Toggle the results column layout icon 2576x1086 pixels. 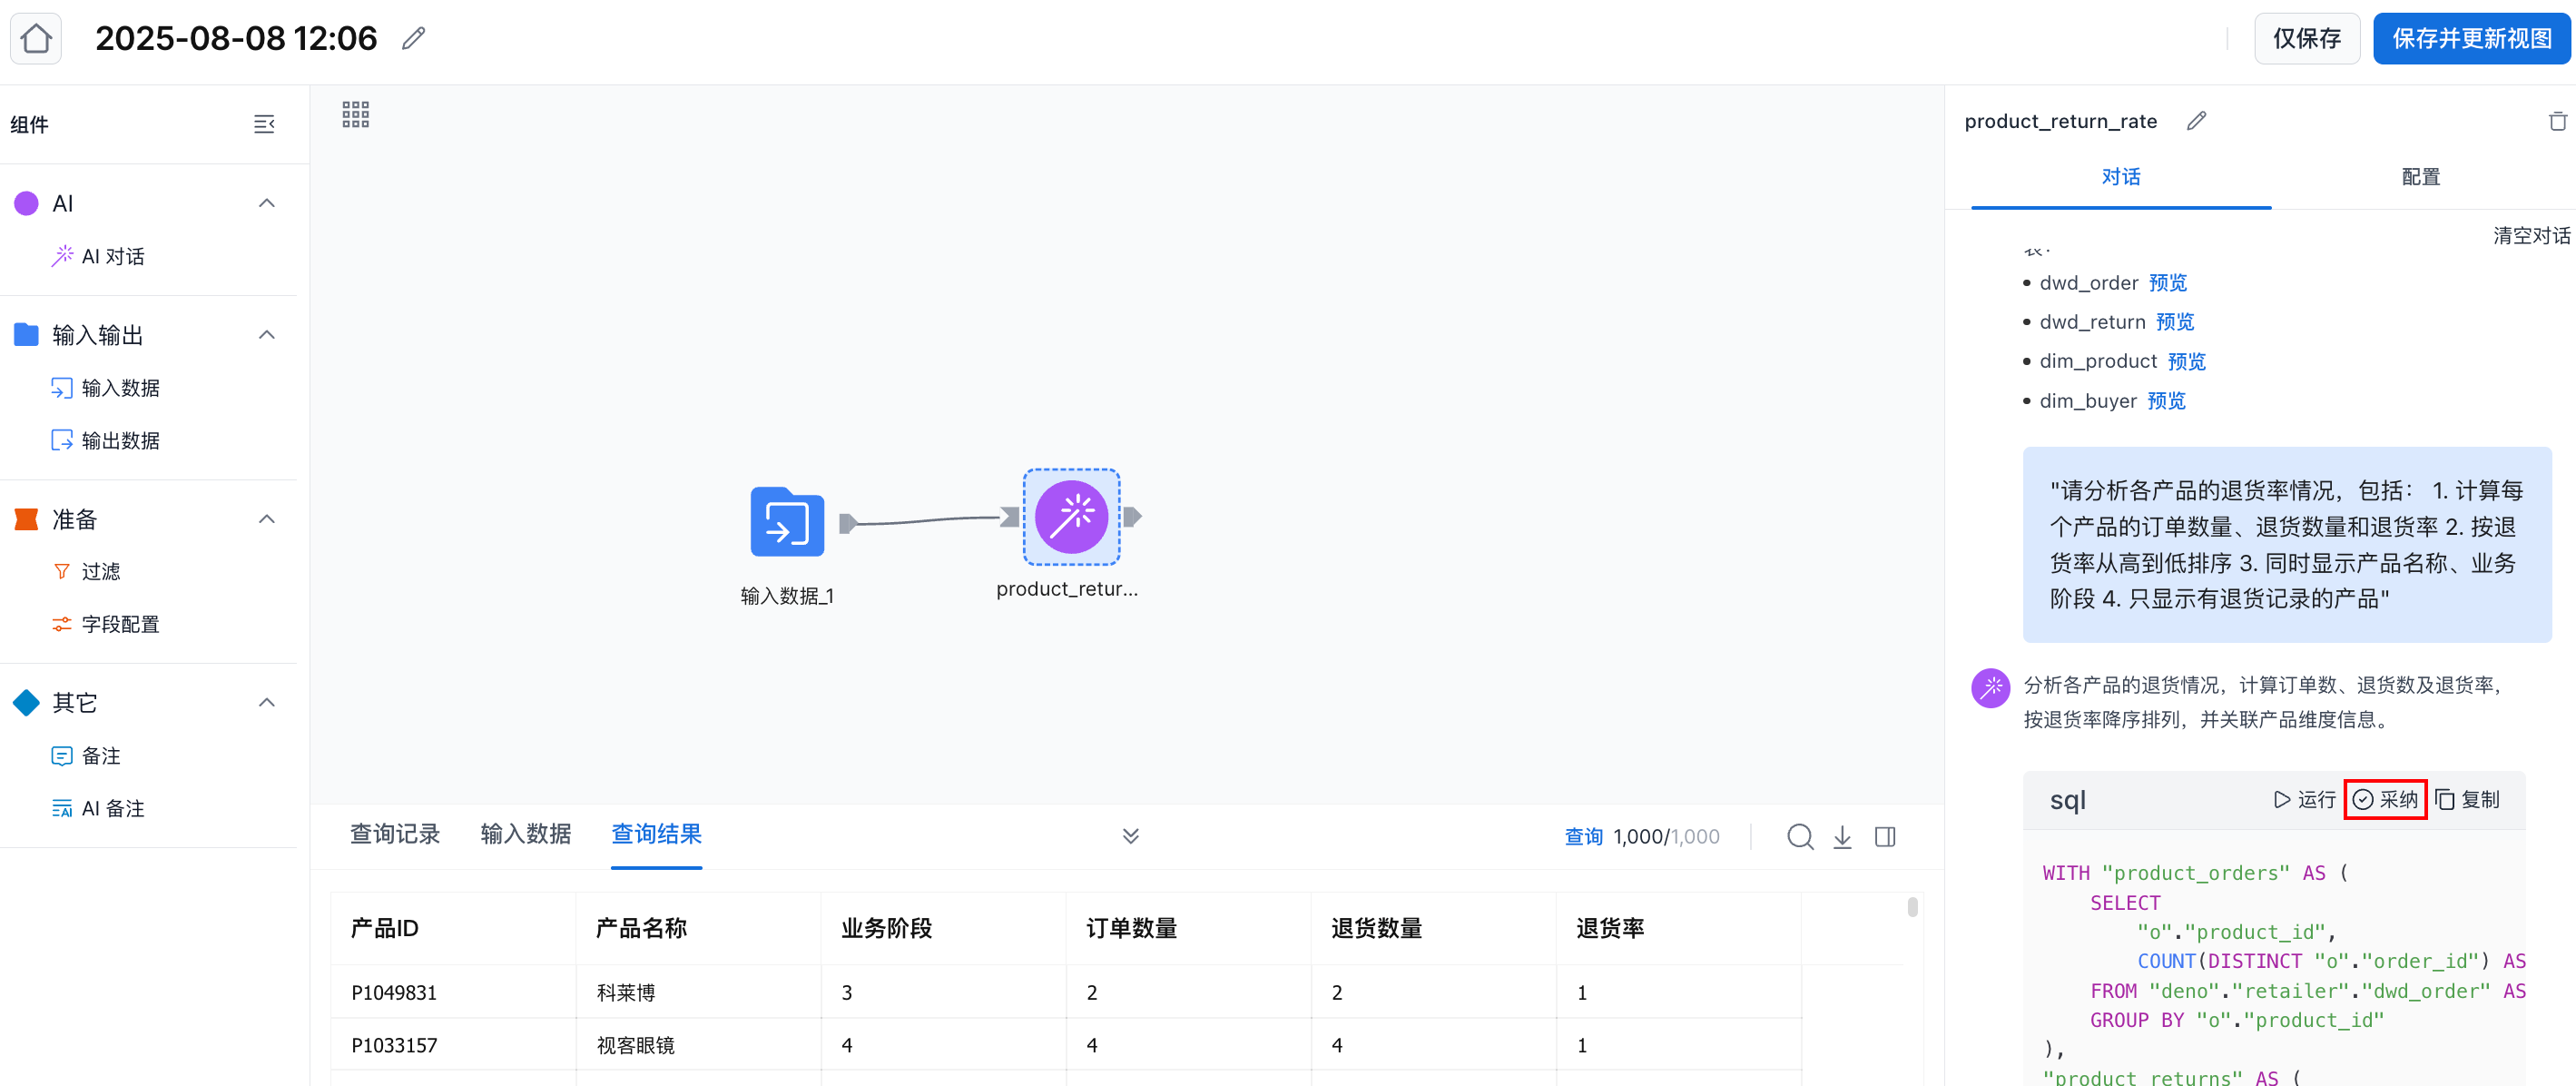[x=1885, y=836]
